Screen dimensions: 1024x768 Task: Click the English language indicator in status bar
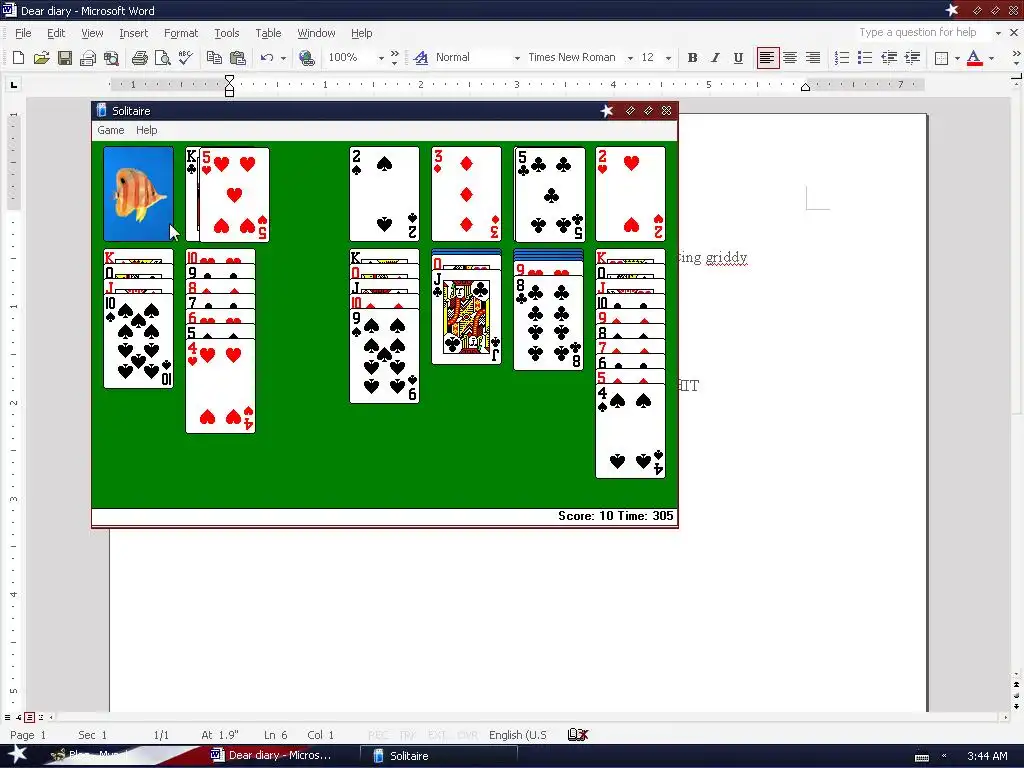point(518,735)
